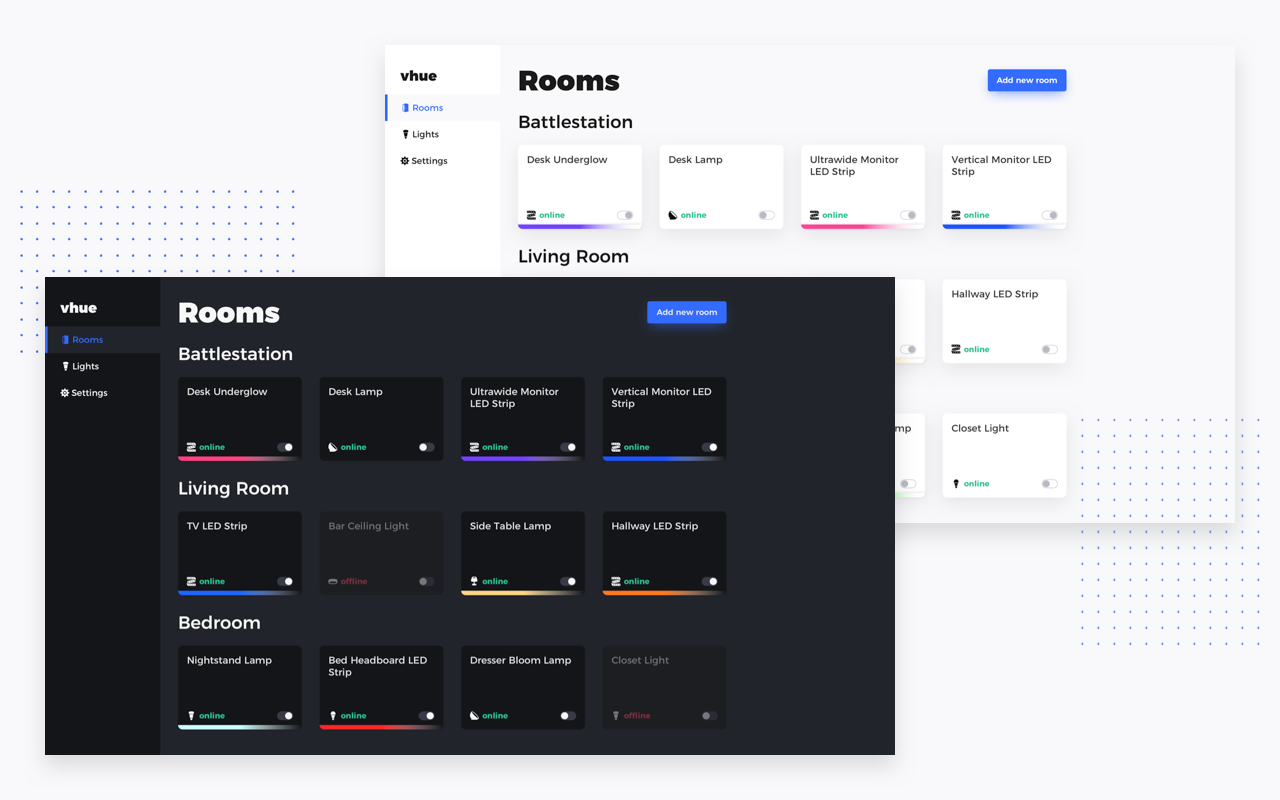1280x800 pixels.
Task: Toggle Desk Underglow switch in dark window
Action: click(x=285, y=447)
